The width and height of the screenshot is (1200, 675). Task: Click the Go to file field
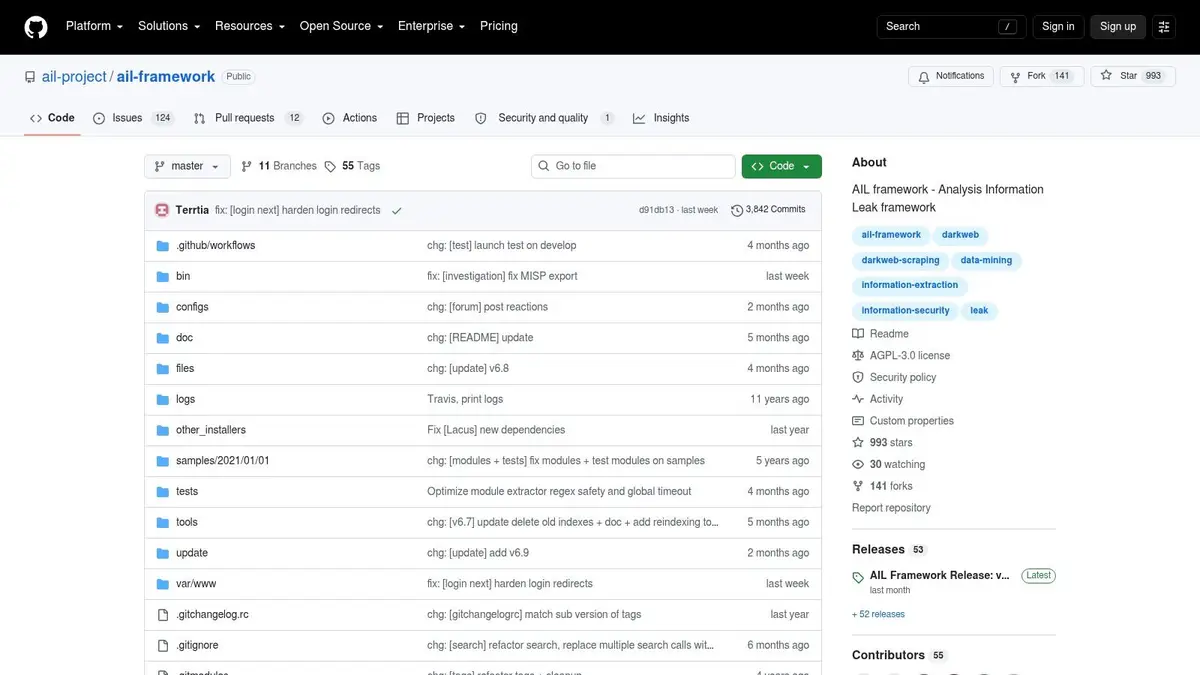(x=633, y=166)
